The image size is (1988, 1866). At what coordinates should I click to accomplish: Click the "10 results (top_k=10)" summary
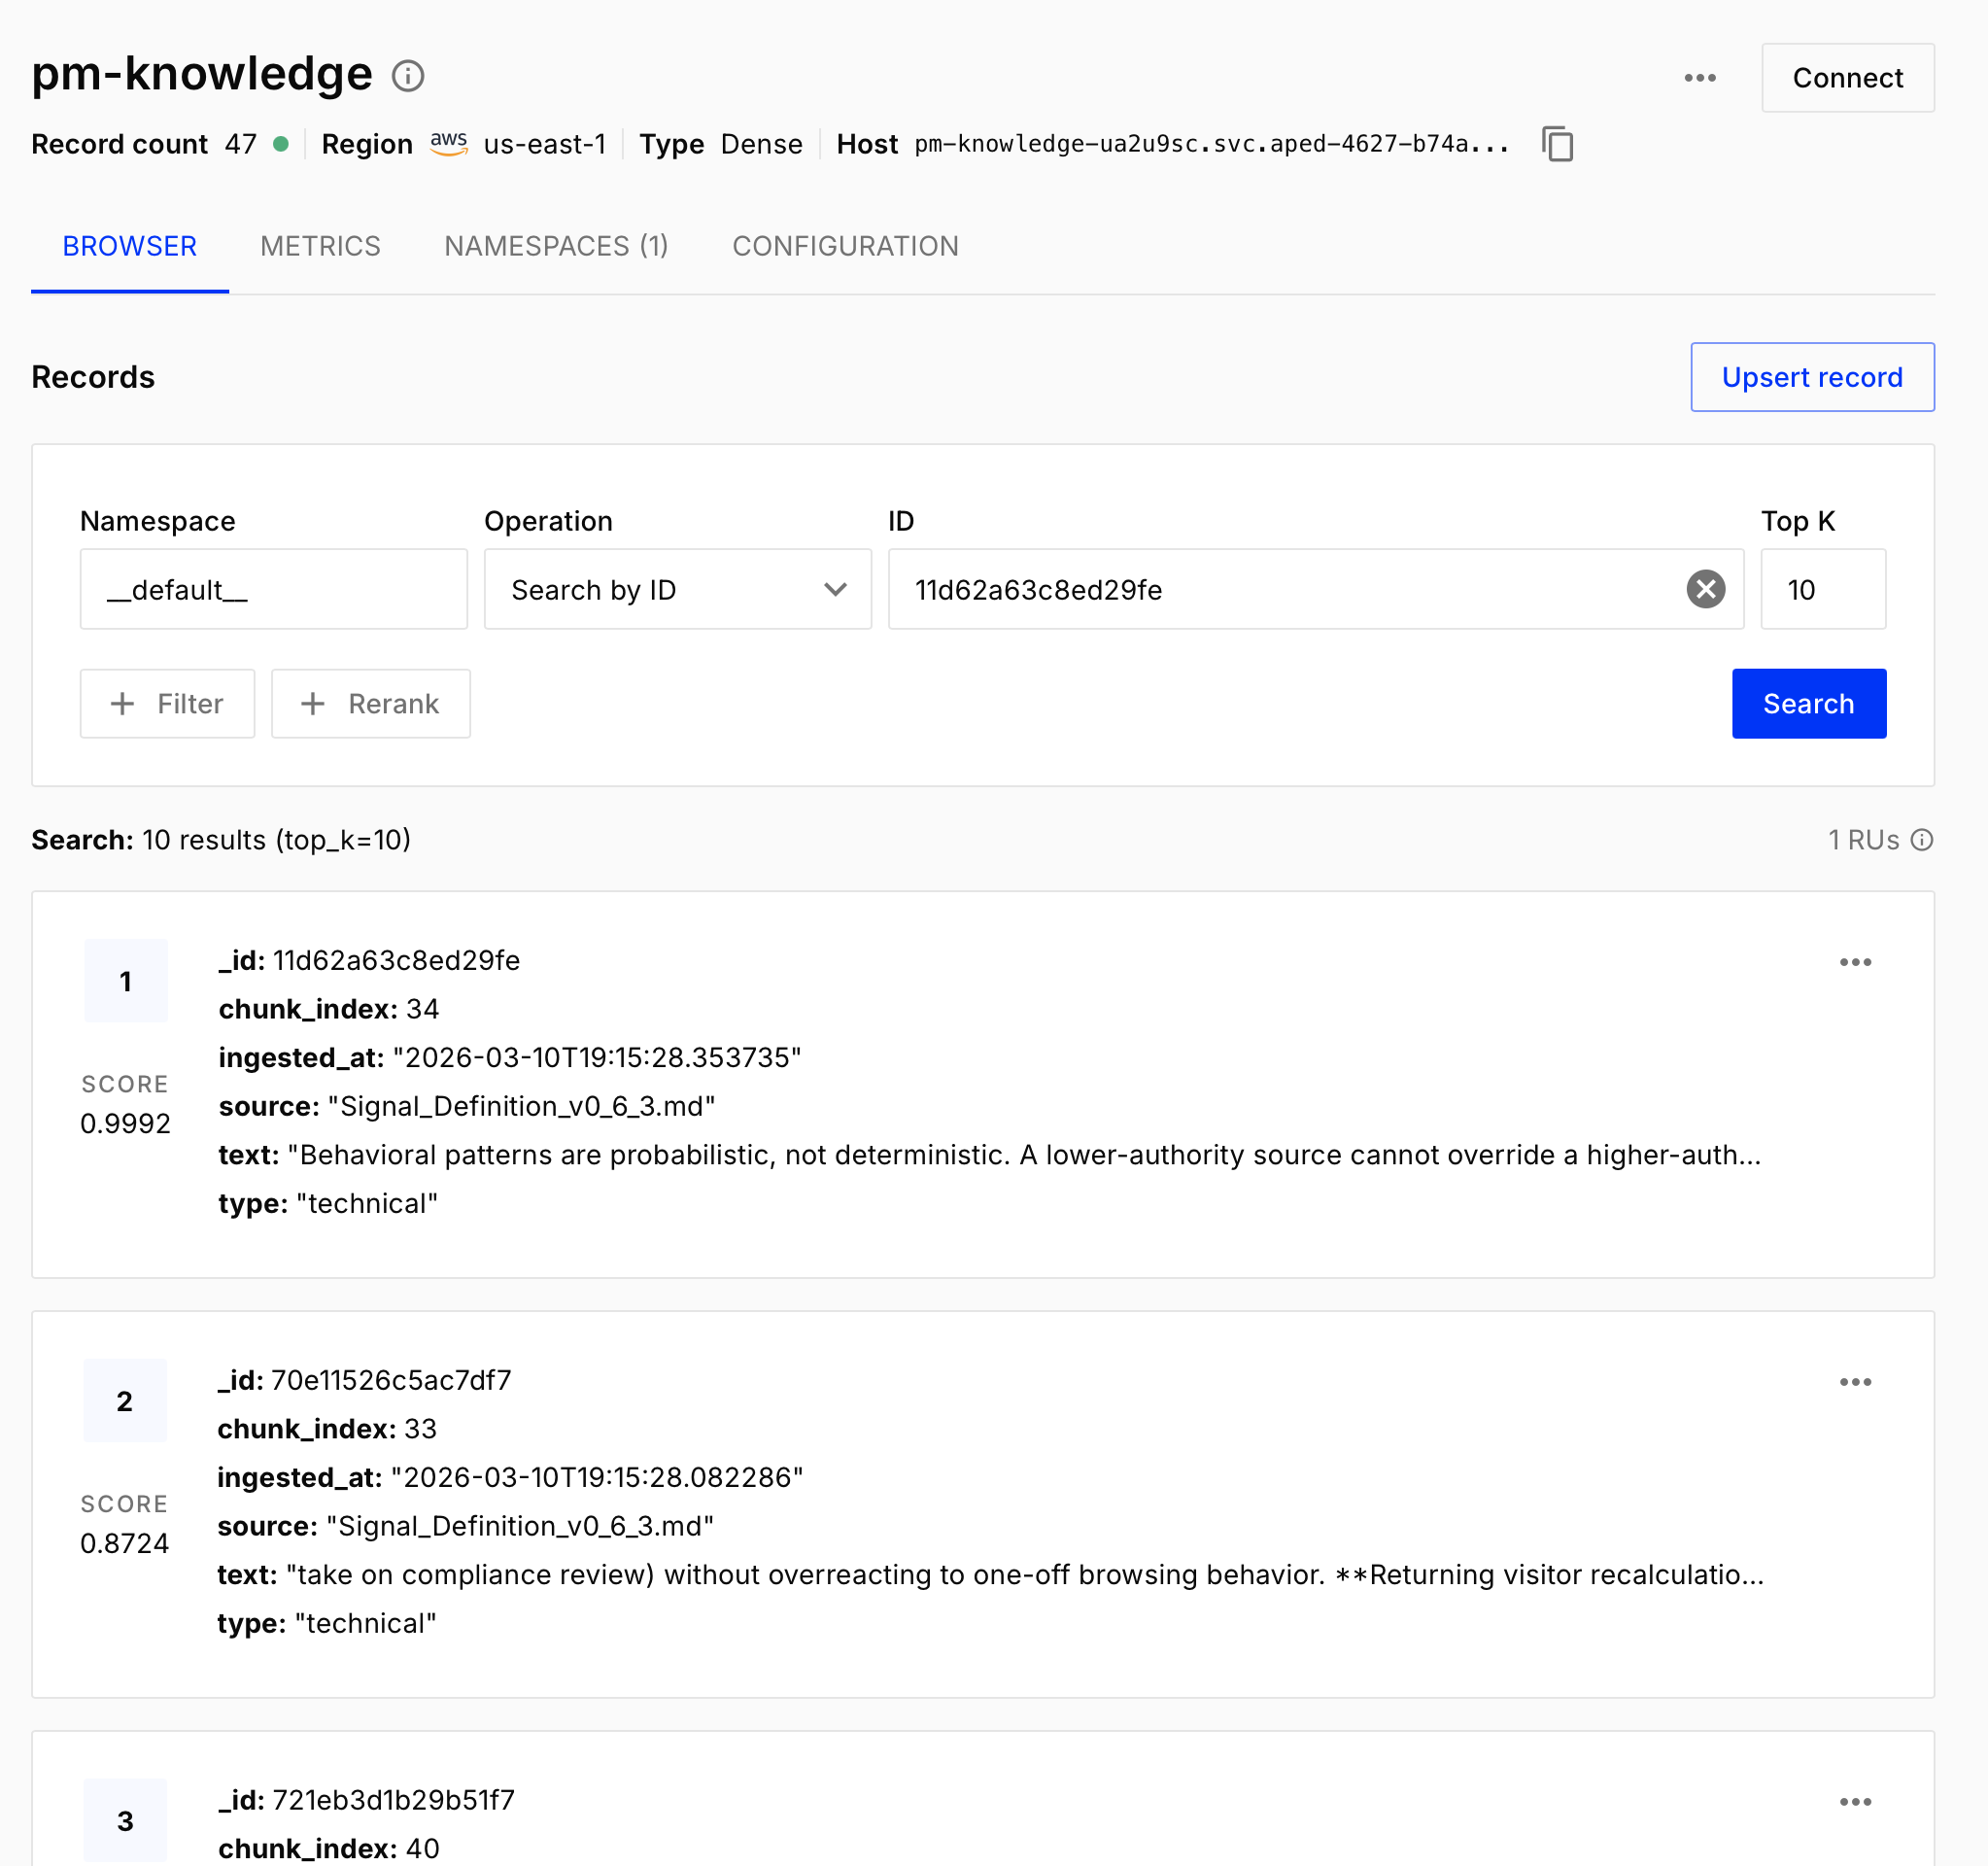[x=276, y=840]
